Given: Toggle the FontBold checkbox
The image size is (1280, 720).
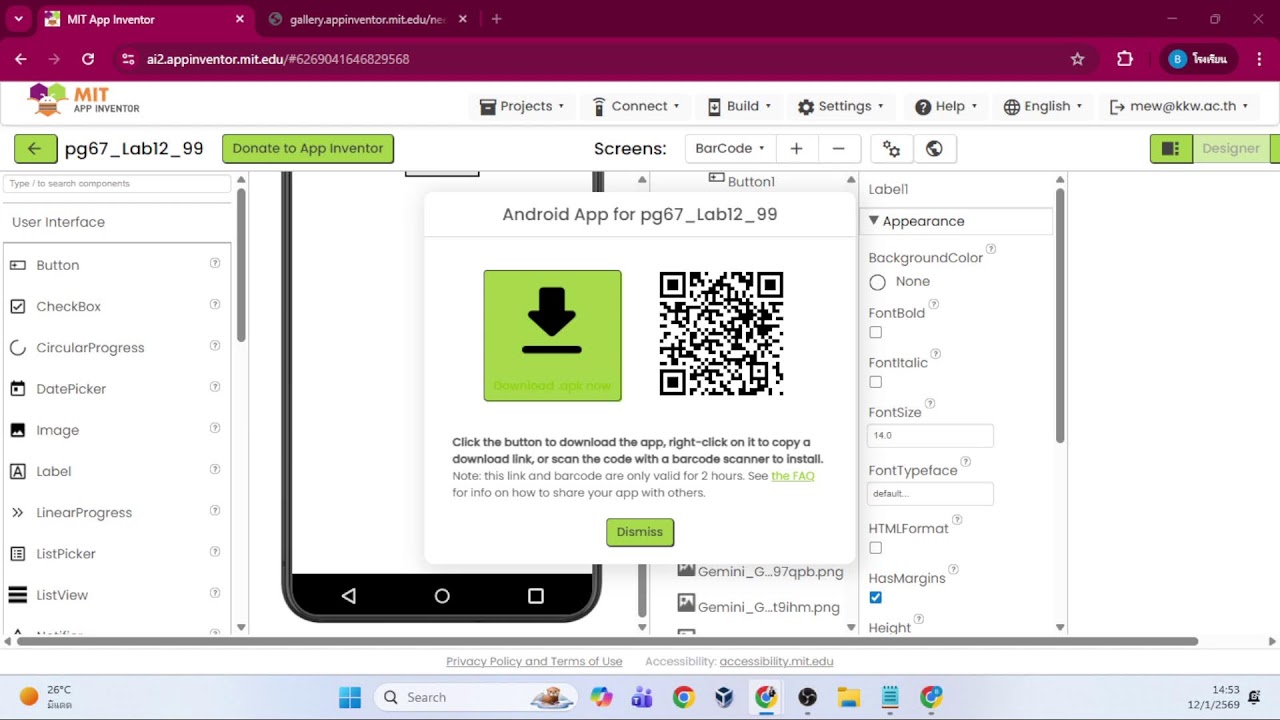Looking at the screenshot, I should pyautogui.click(x=876, y=332).
